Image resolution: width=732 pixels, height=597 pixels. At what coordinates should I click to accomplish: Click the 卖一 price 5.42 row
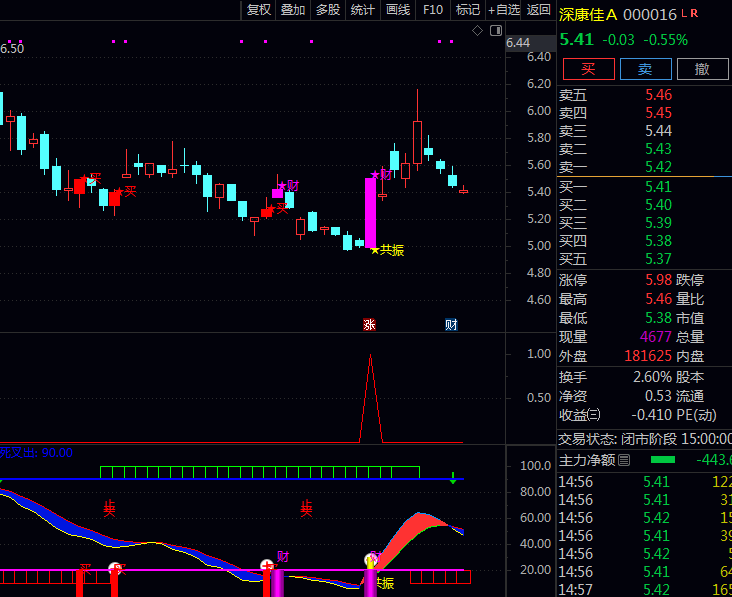coord(643,167)
